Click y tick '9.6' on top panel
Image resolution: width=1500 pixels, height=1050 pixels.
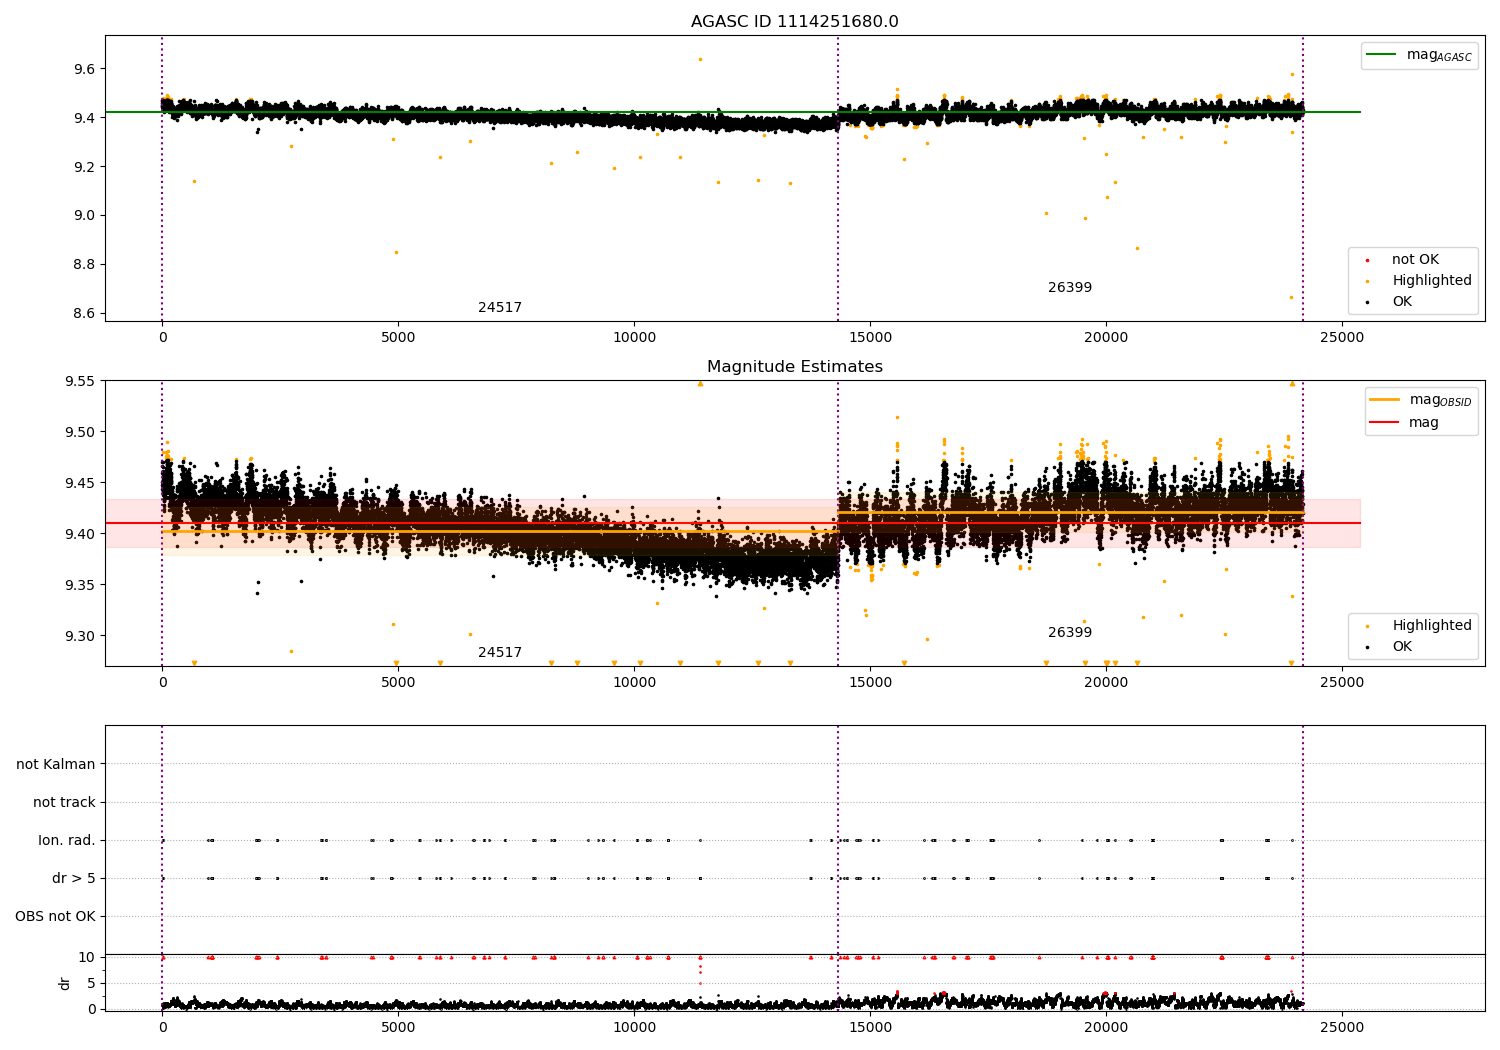click(84, 69)
